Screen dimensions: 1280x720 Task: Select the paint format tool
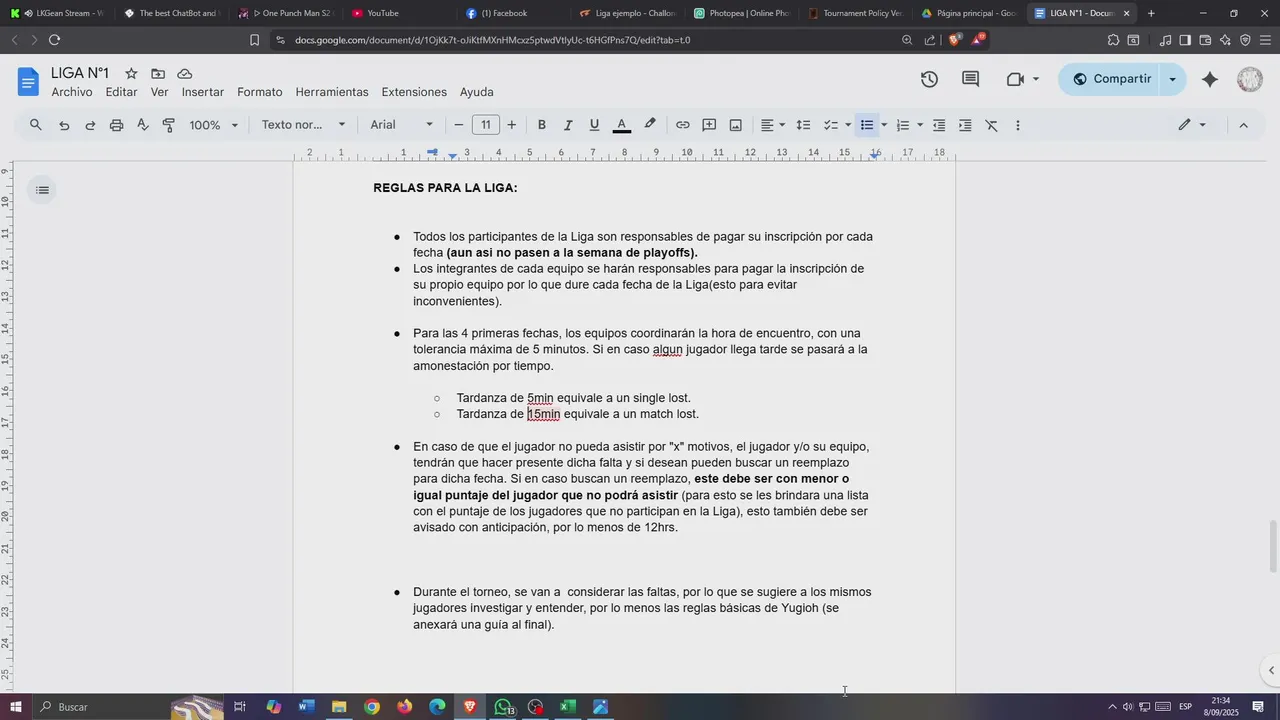(x=168, y=125)
